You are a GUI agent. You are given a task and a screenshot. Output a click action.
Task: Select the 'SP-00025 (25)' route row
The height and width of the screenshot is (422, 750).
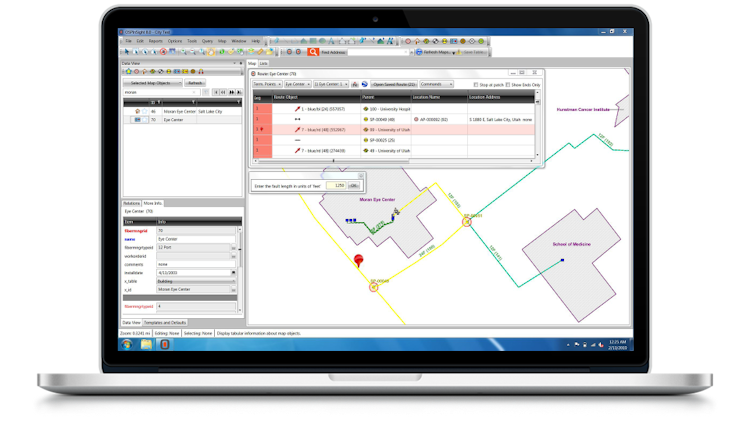[x=394, y=140]
